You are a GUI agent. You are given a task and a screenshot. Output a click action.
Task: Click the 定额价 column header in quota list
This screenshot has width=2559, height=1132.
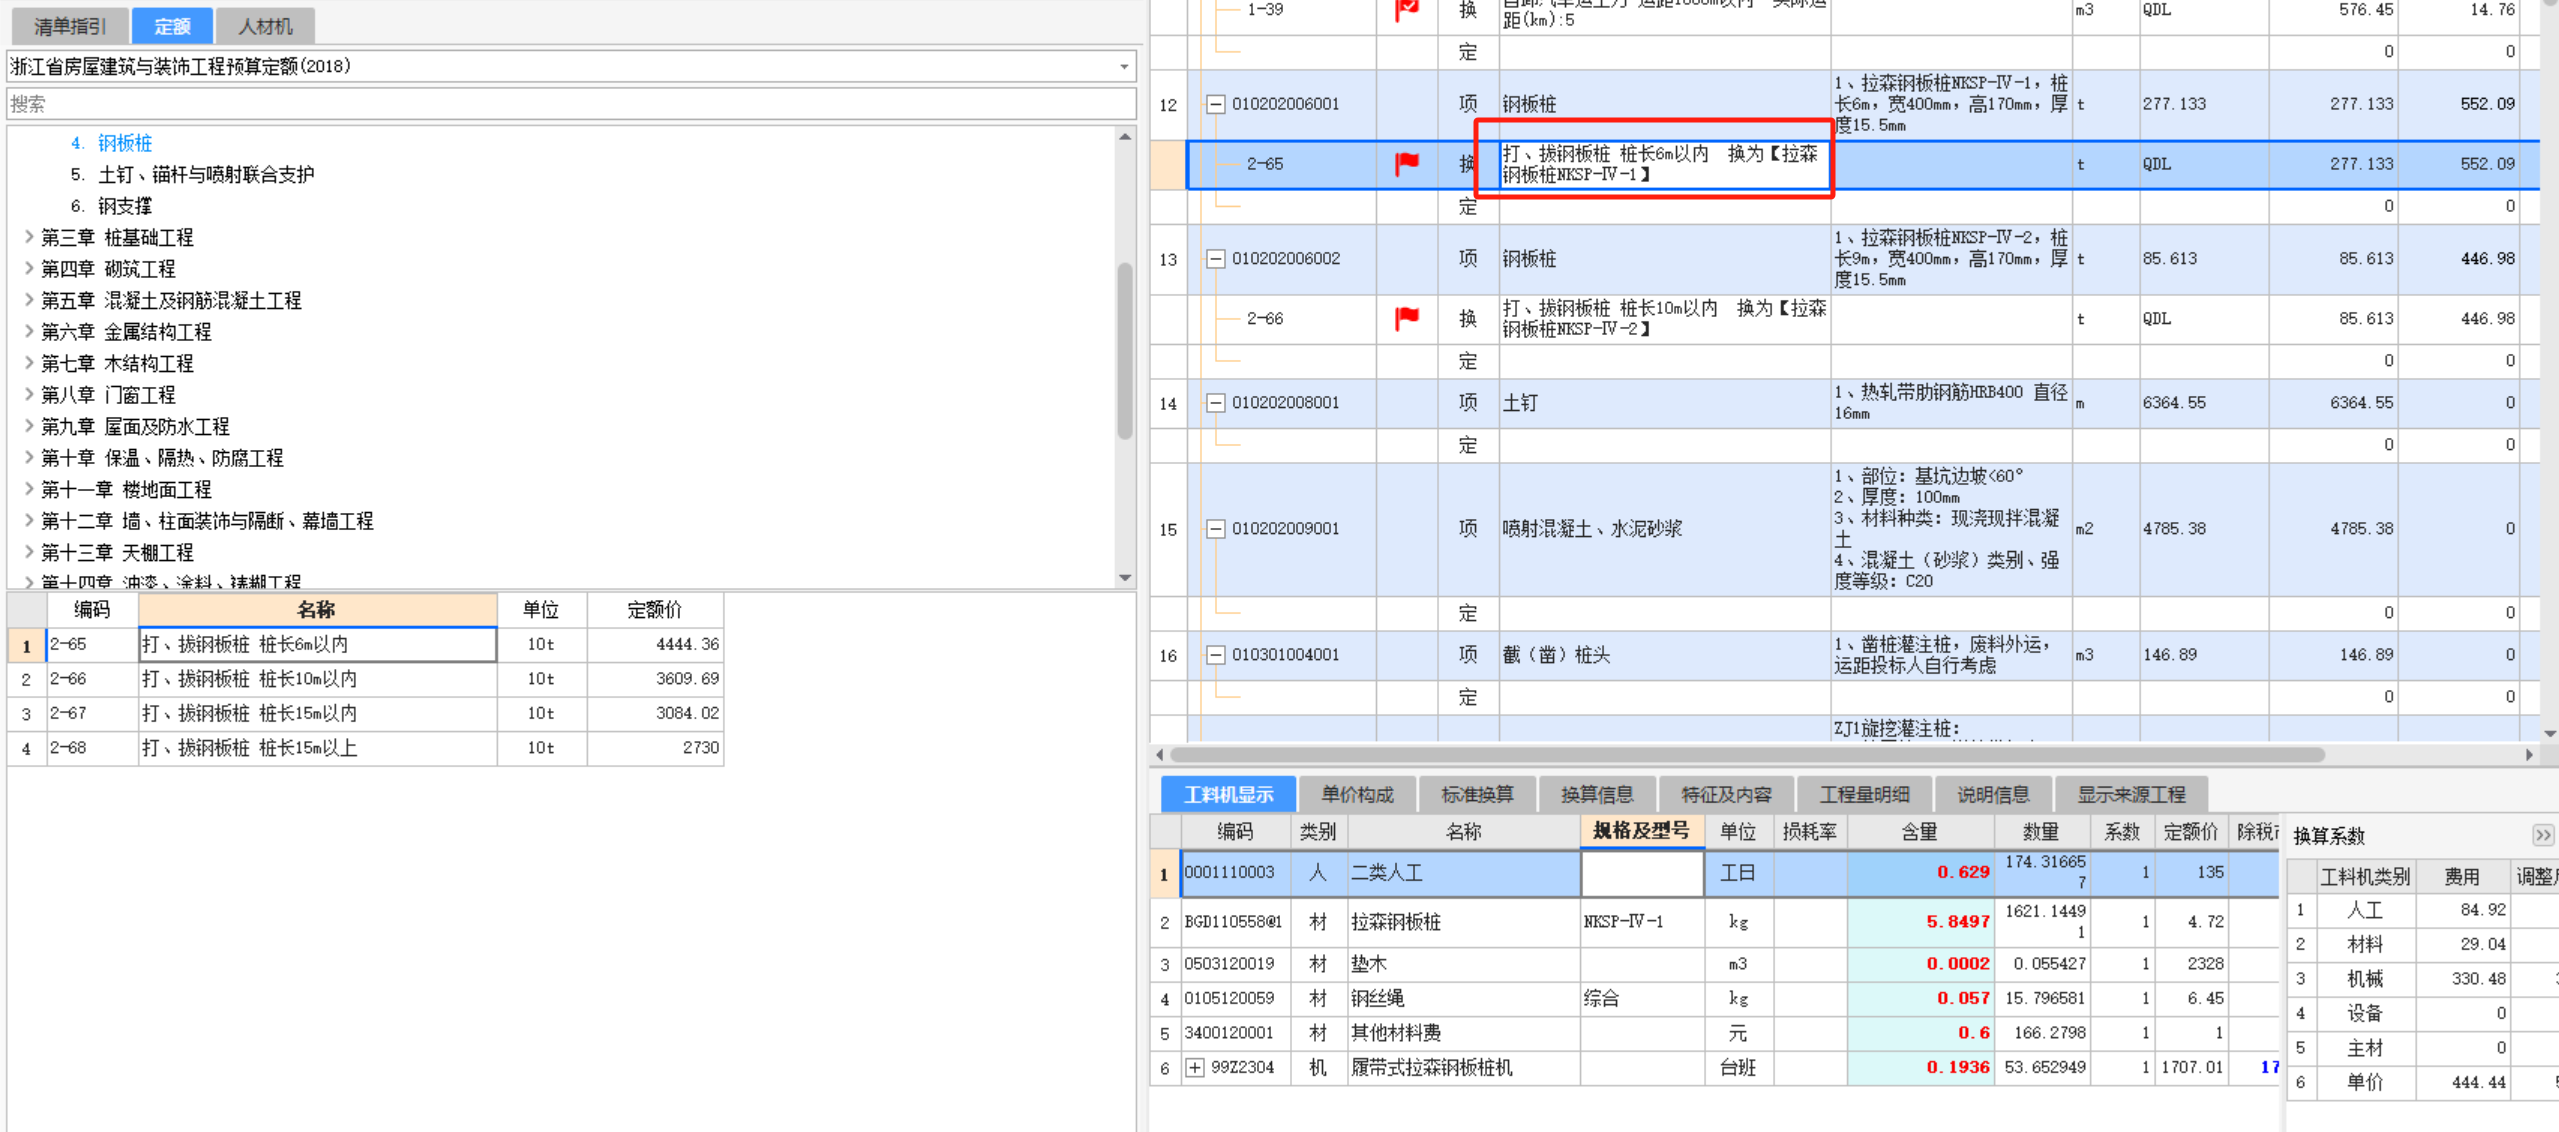click(x=654, y=610)
